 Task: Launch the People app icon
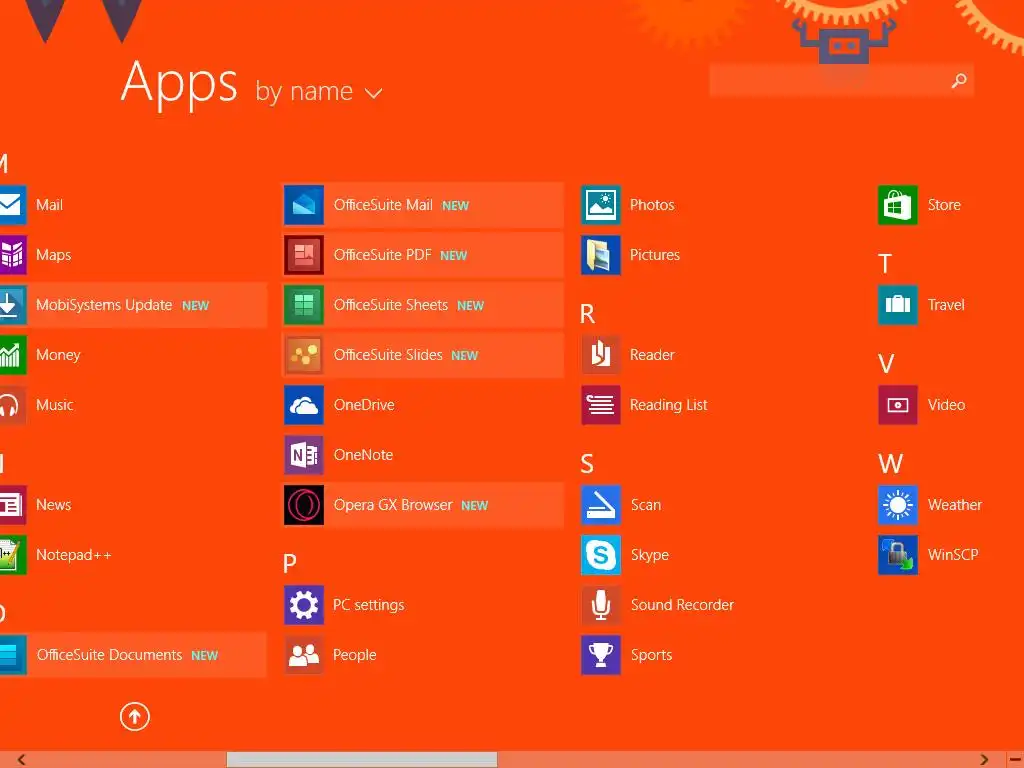pyautogui.click(x=304, y=655)
